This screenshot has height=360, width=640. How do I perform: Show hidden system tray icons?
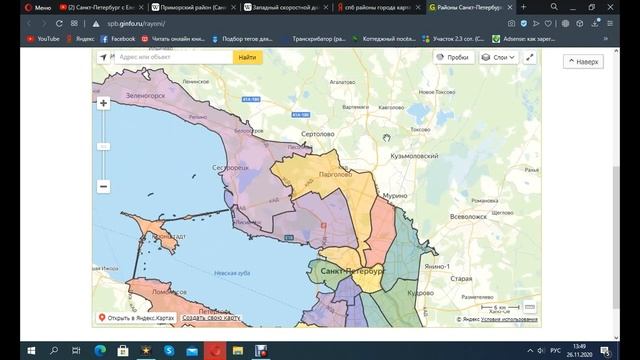(530, 351)
